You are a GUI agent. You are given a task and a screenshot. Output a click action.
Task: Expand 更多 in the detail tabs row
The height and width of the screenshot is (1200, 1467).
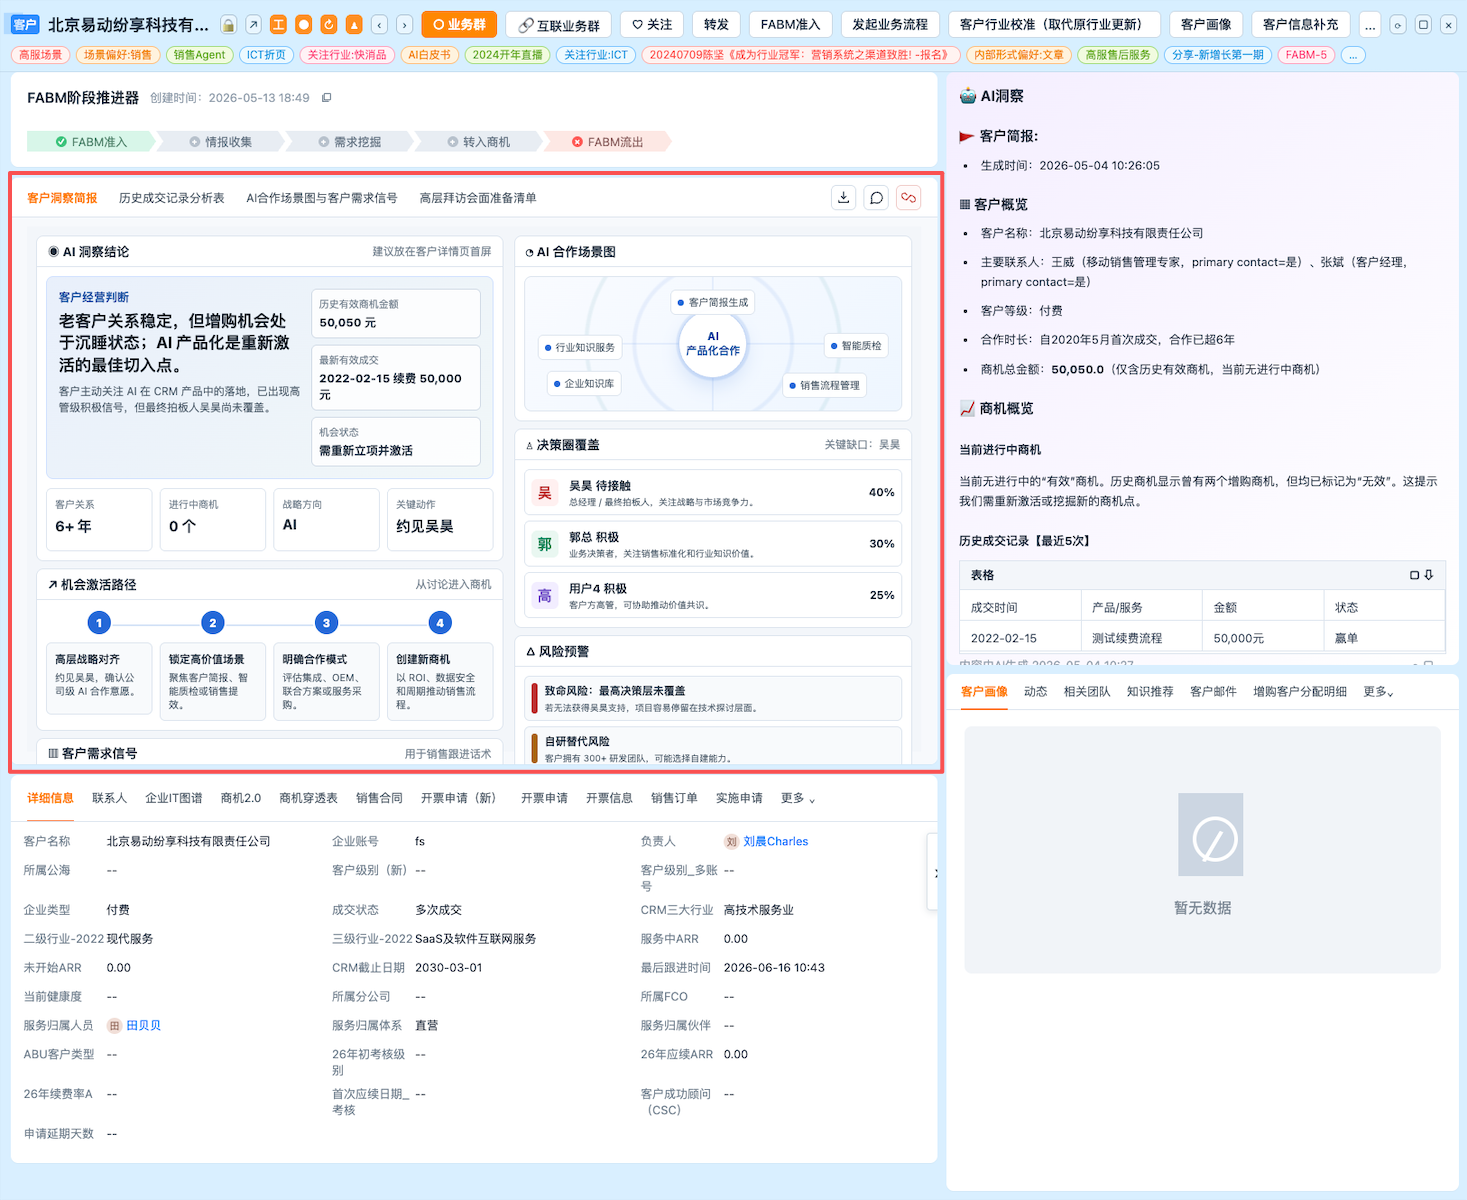[798, 798]
